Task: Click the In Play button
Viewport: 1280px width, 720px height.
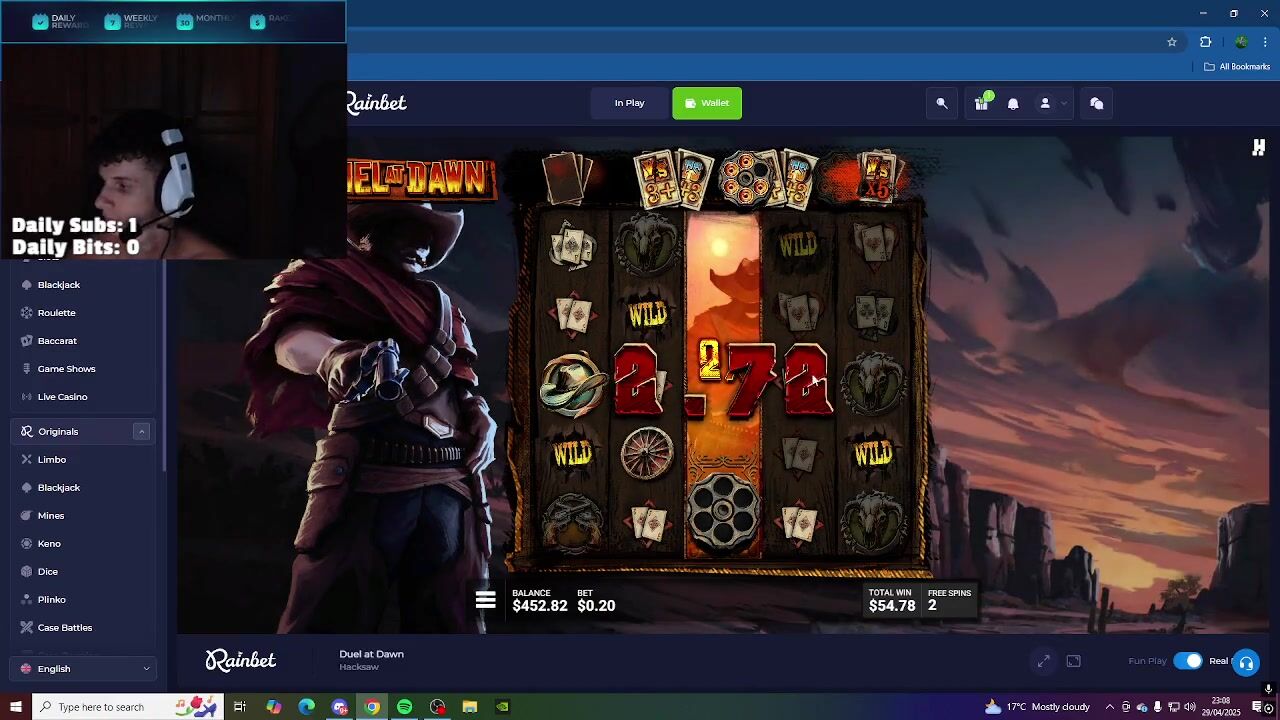Action: (x=629, y=103)
